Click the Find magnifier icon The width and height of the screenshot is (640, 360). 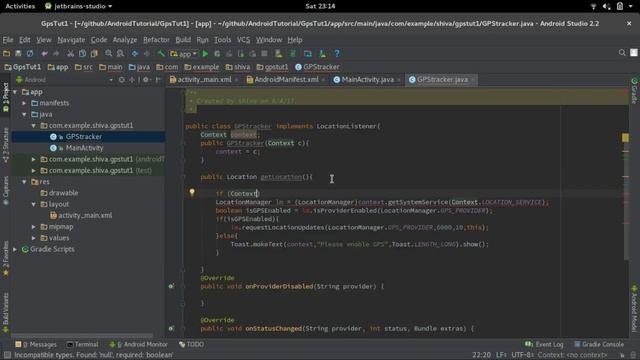[108, 53]
